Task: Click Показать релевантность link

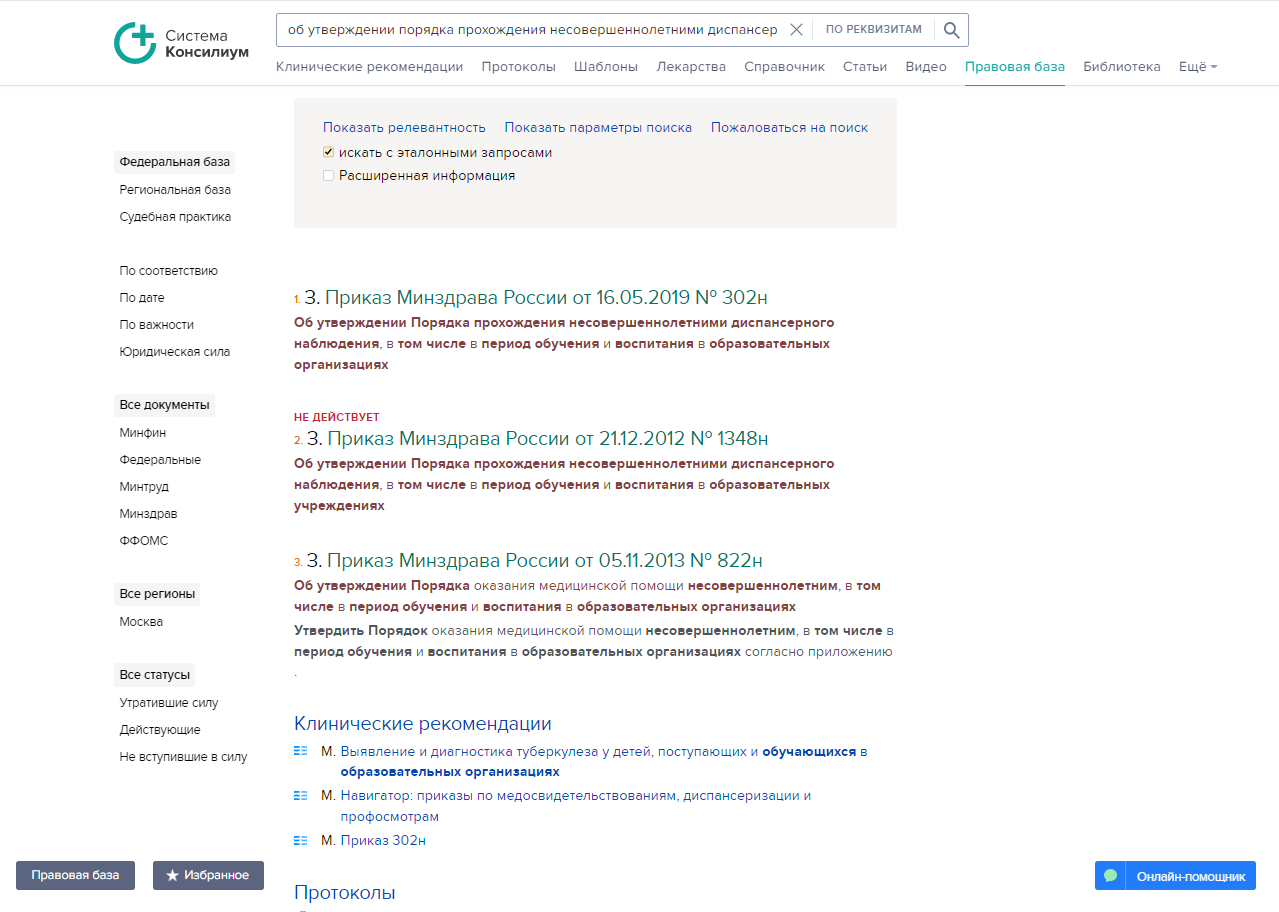Action: point(404,127)
